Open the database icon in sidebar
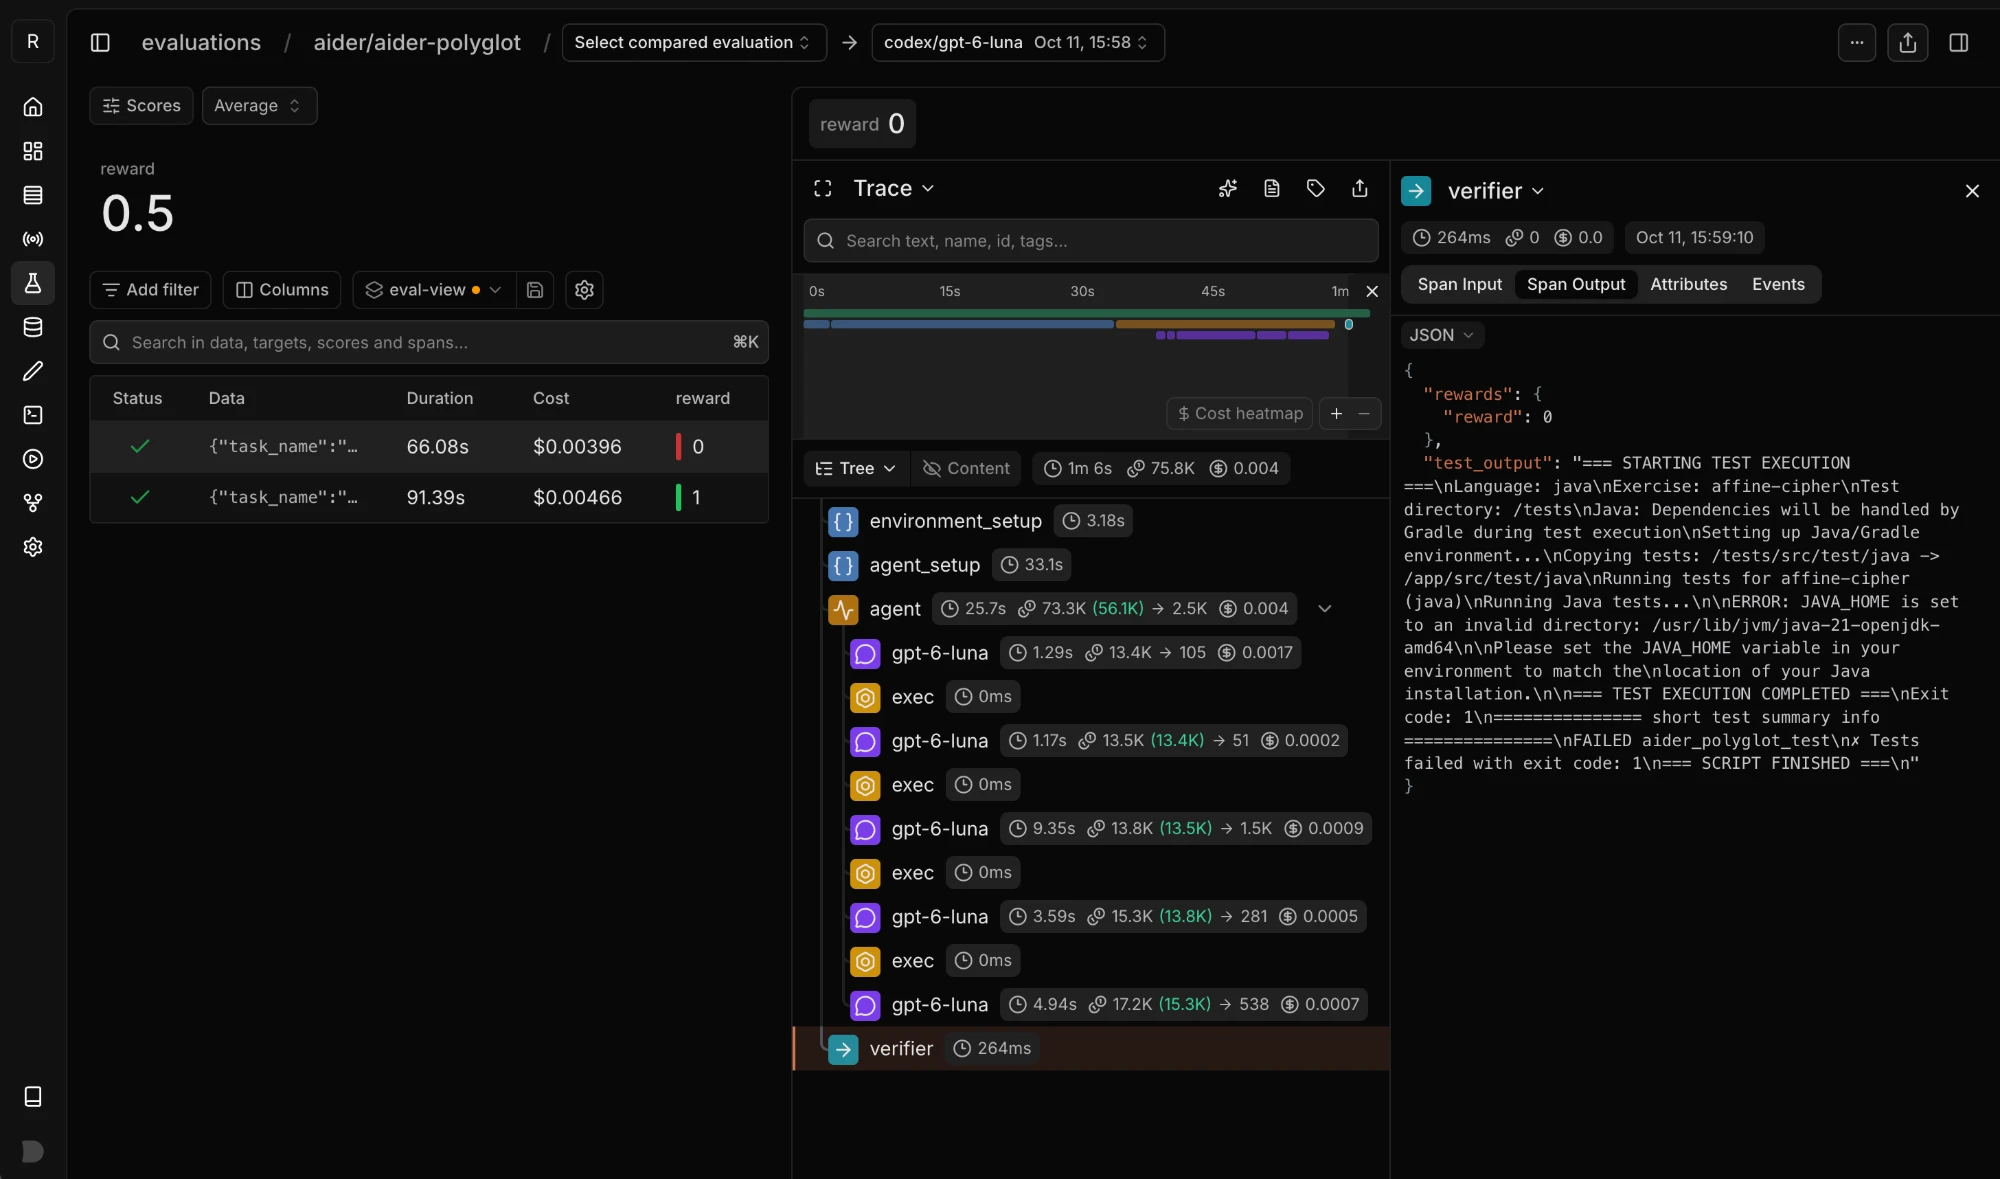The height and width of the screenshot is (1179, 2000). pos(33,327)
